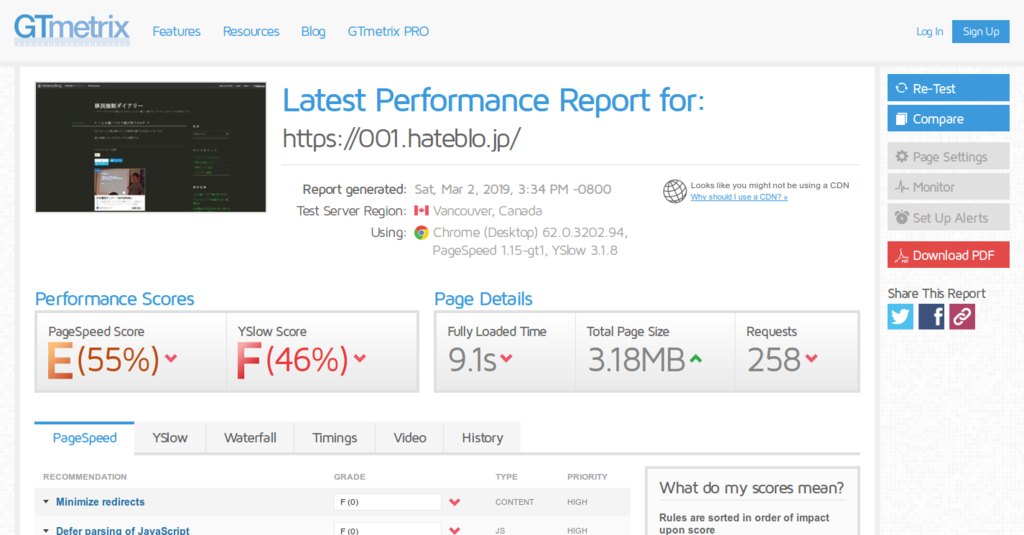The height and width of the screenshot is (535, 1024).
Task: Copy report link using chain icon
Action: pyautogui.click(x=962, y=317)
